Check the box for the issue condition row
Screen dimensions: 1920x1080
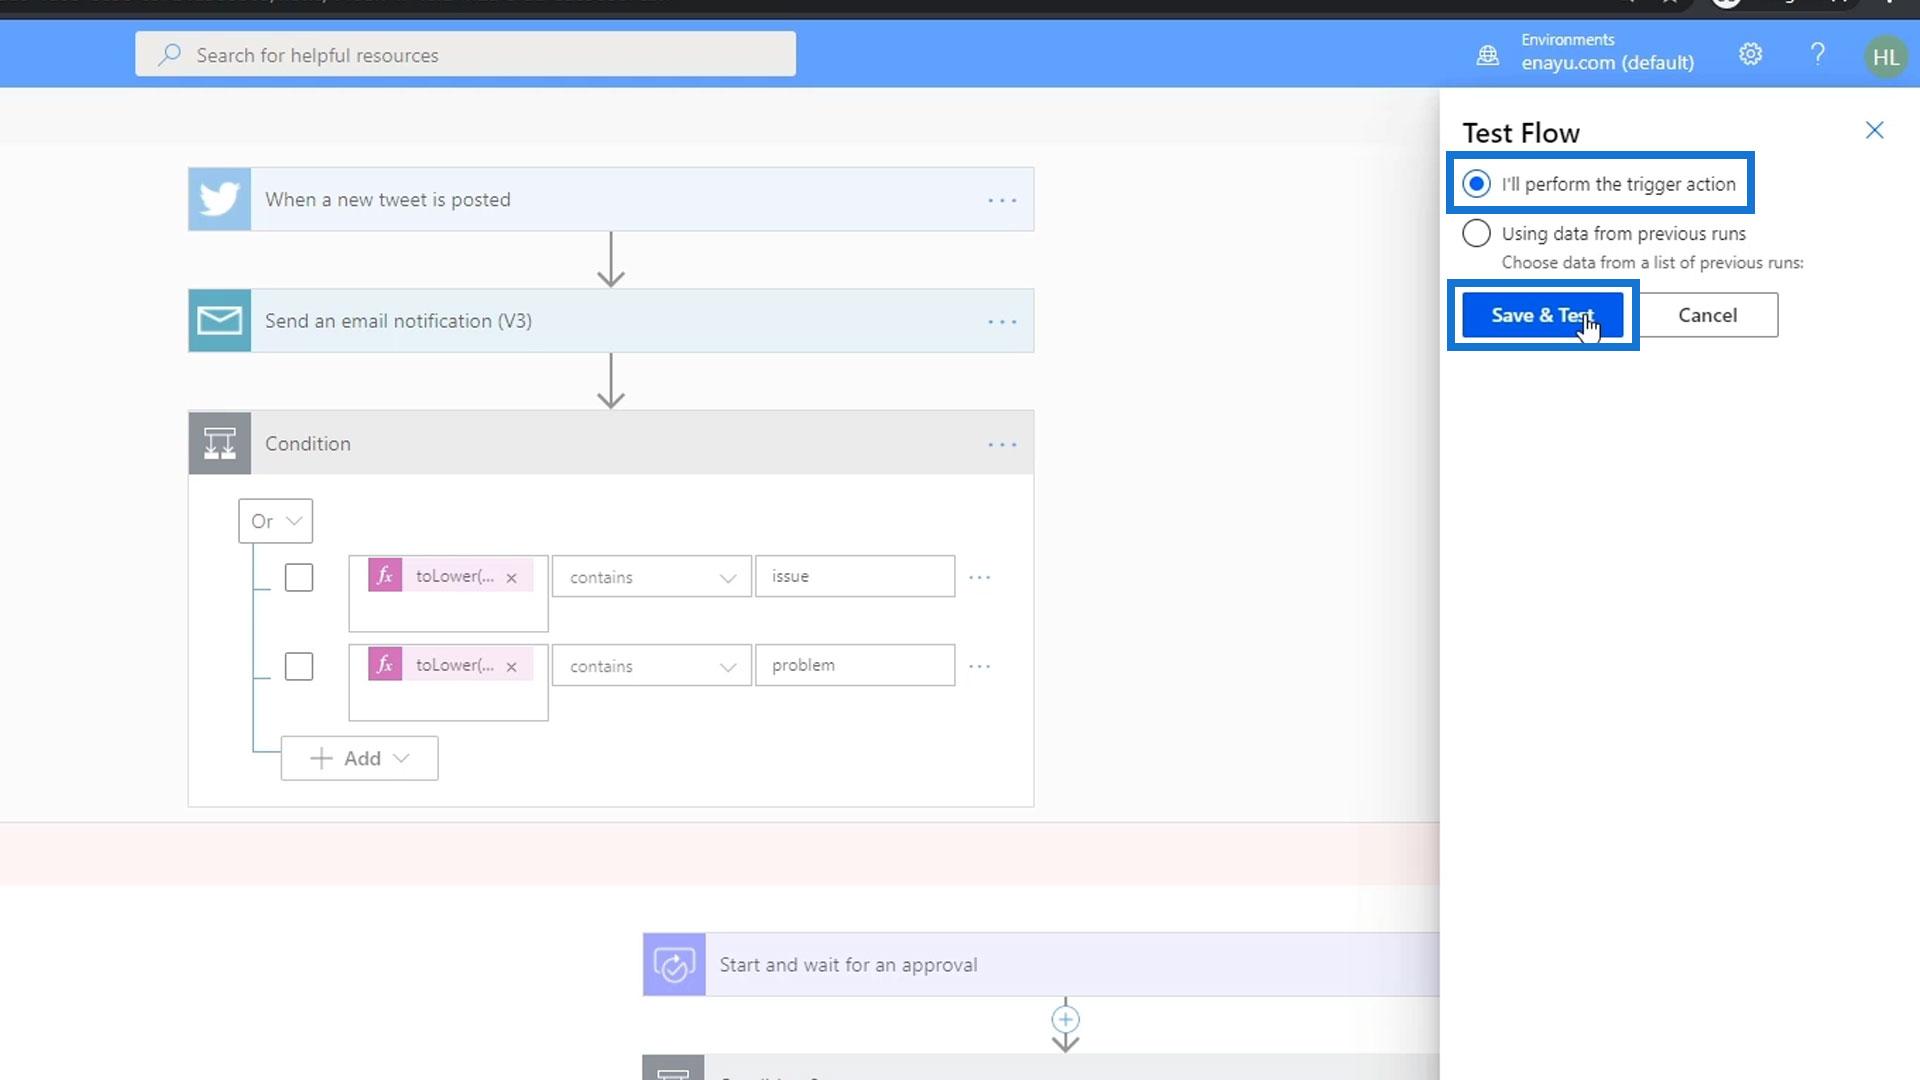point(299,578)
